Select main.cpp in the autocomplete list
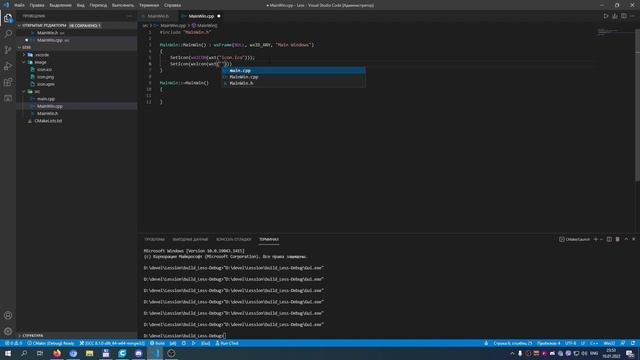The width and height of the screenshot is (640, 360). pos(293,71)
